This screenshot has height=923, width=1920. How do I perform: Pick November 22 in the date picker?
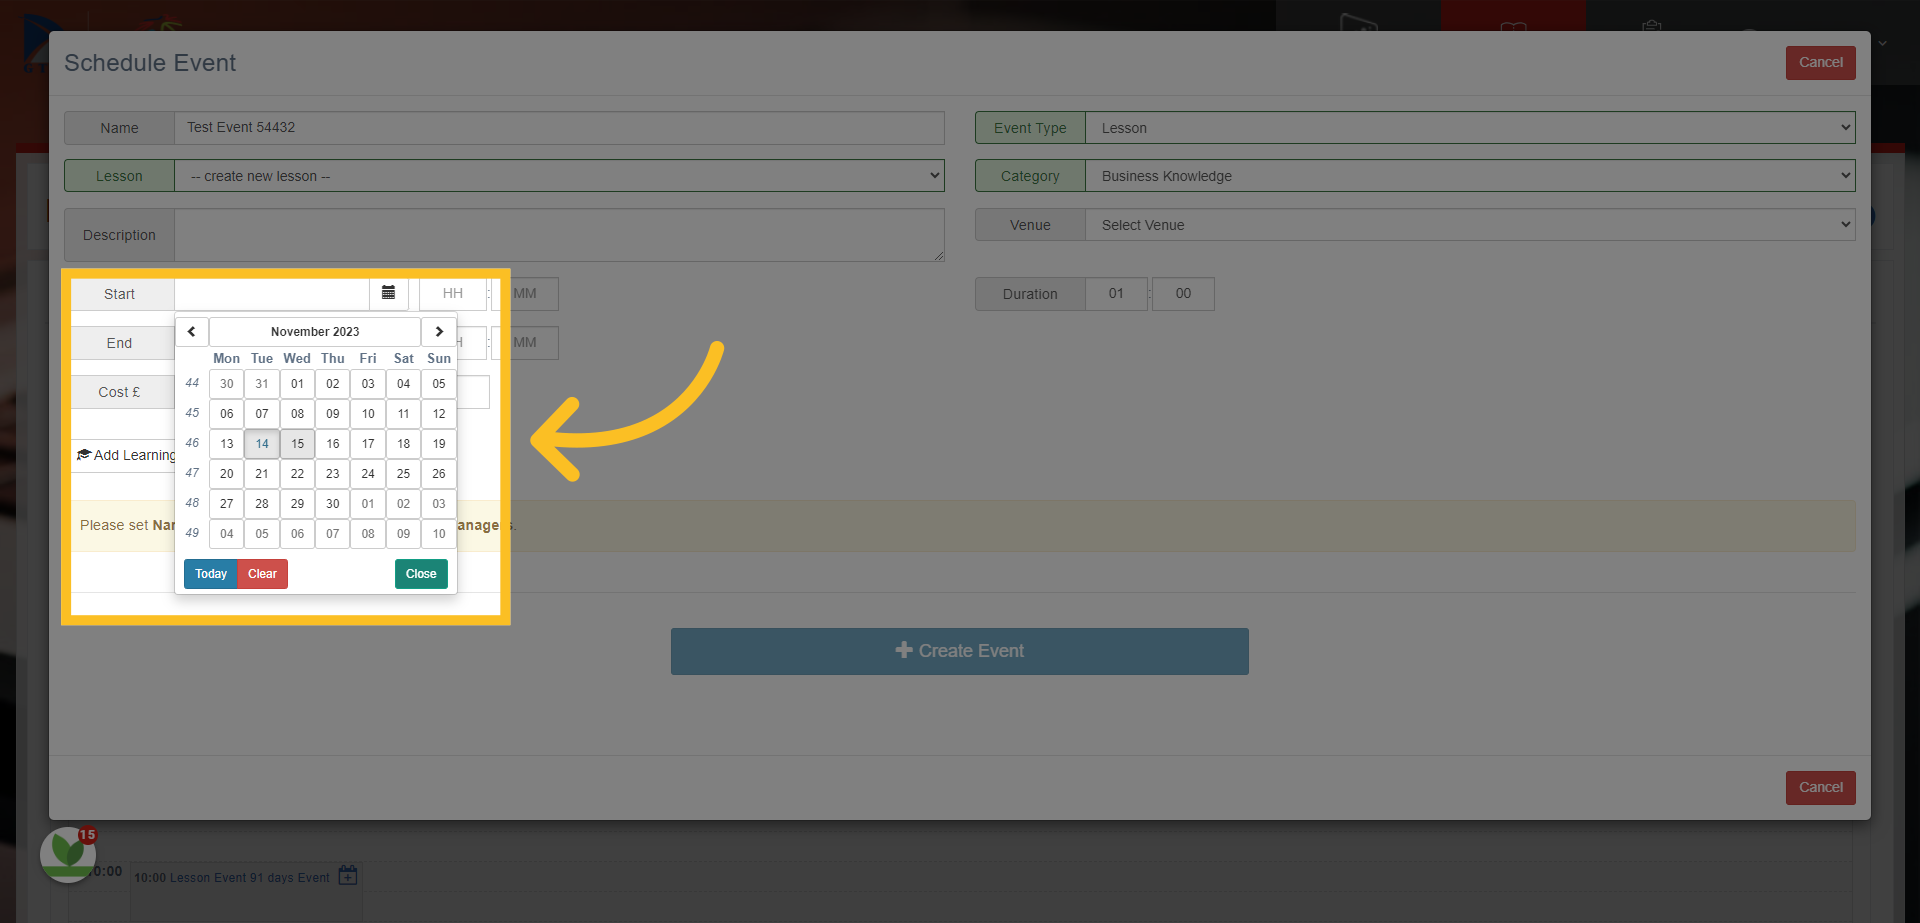tap(297, 474)
